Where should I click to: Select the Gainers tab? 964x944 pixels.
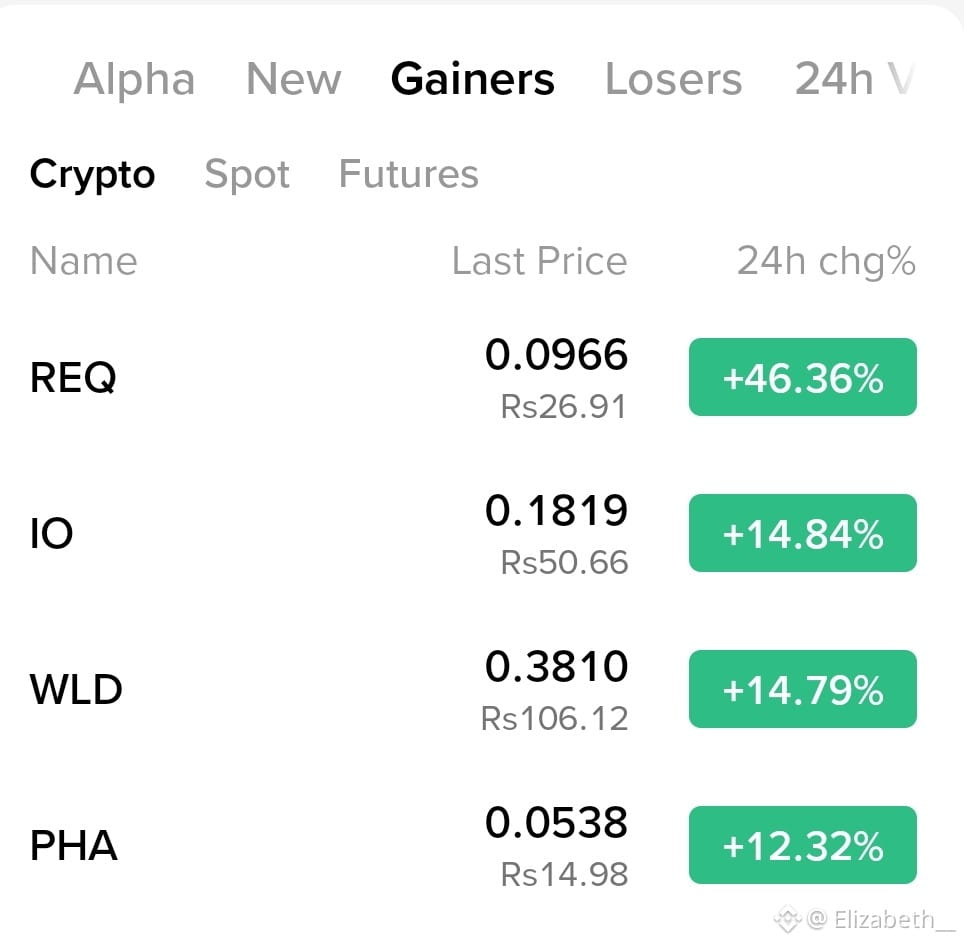point(472,79)
